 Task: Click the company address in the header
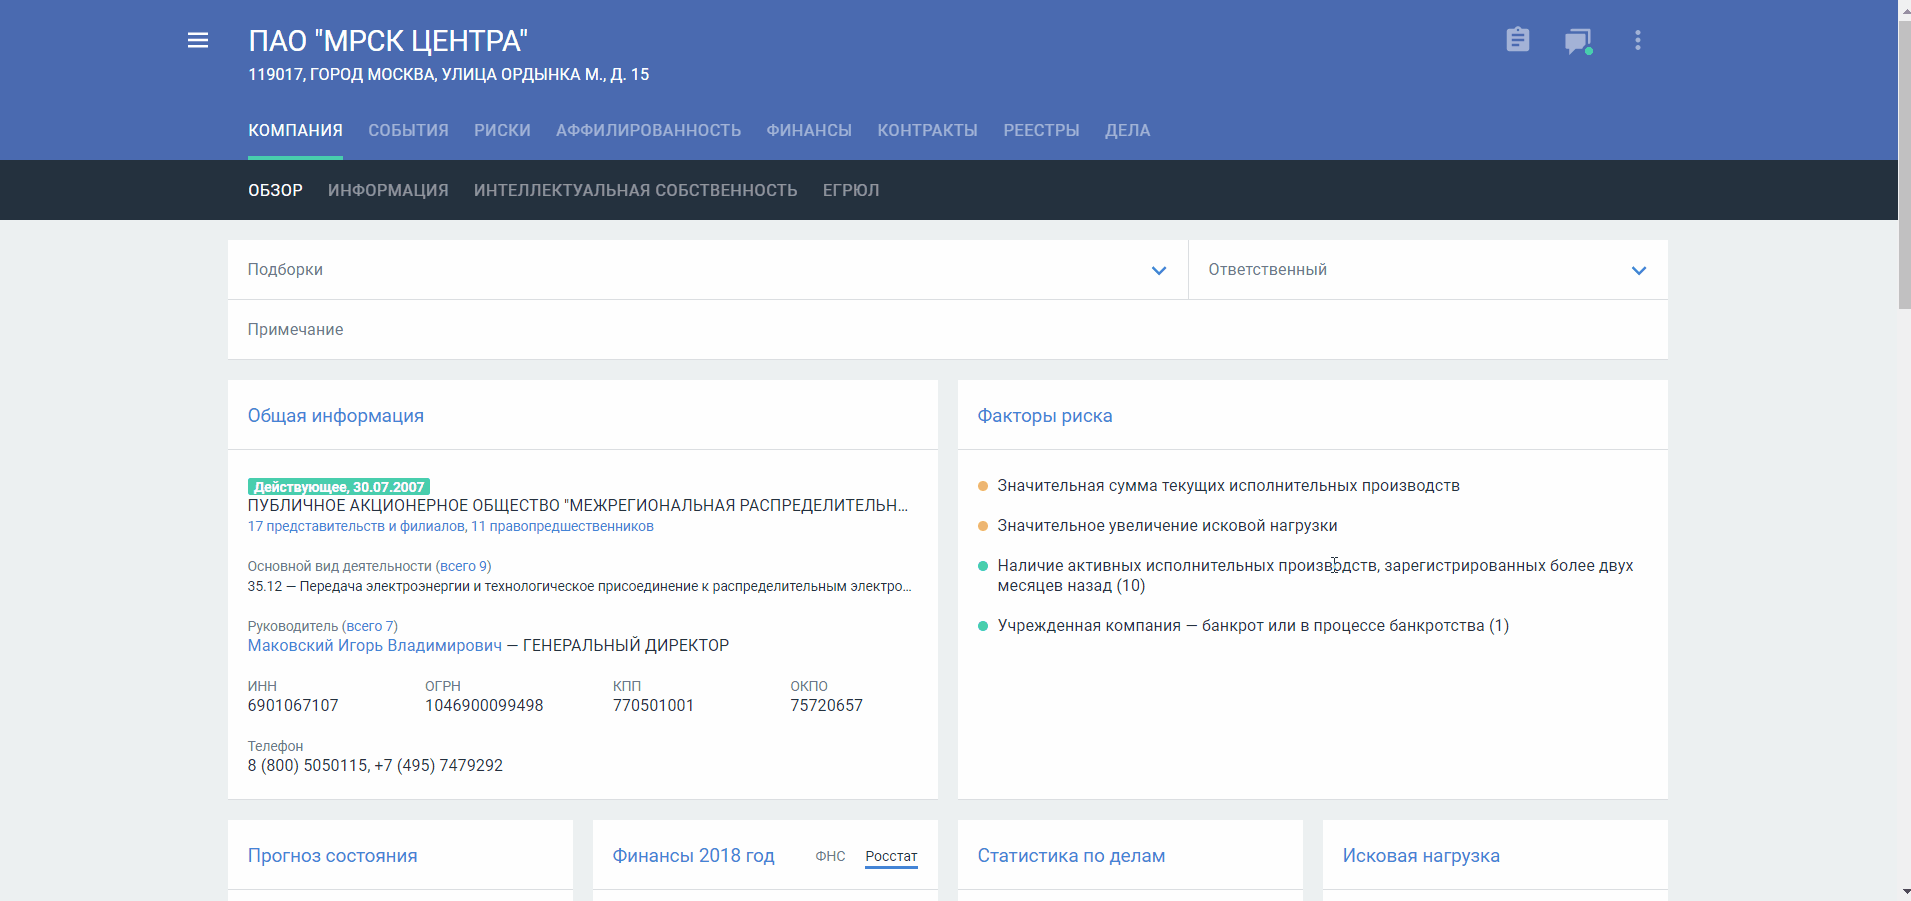coord(449,74)
